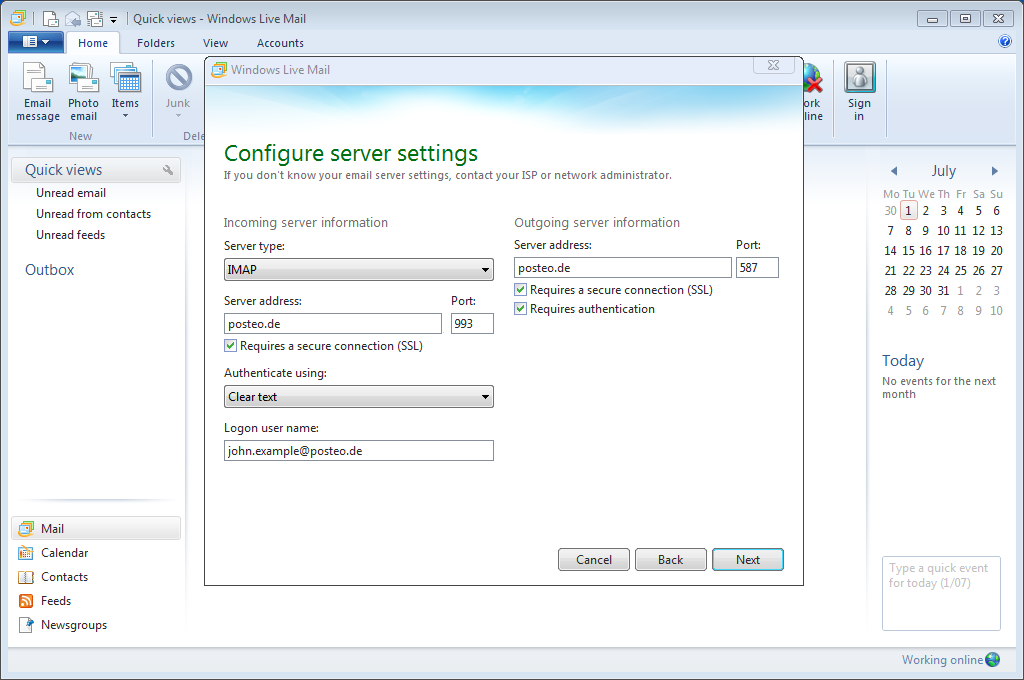This screenshot has height=680, width=1024.
Task: Click the quick event entry box
Action: 940,593
